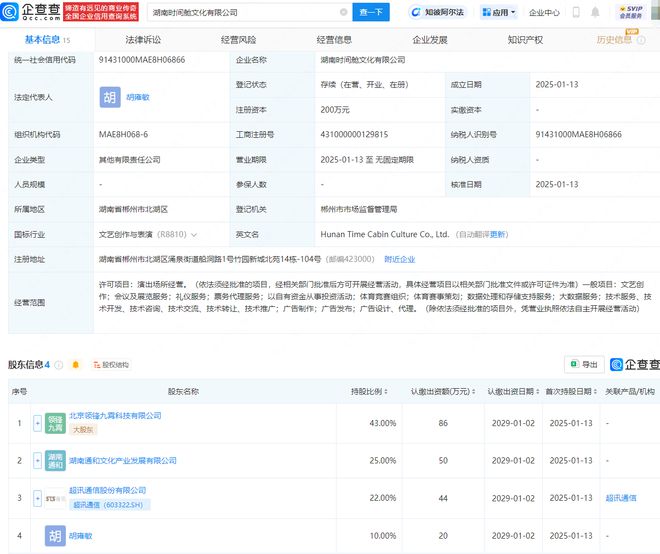The image size is (660, 554).
Task: Click the 导出 export button
Action: coord(584,365)
